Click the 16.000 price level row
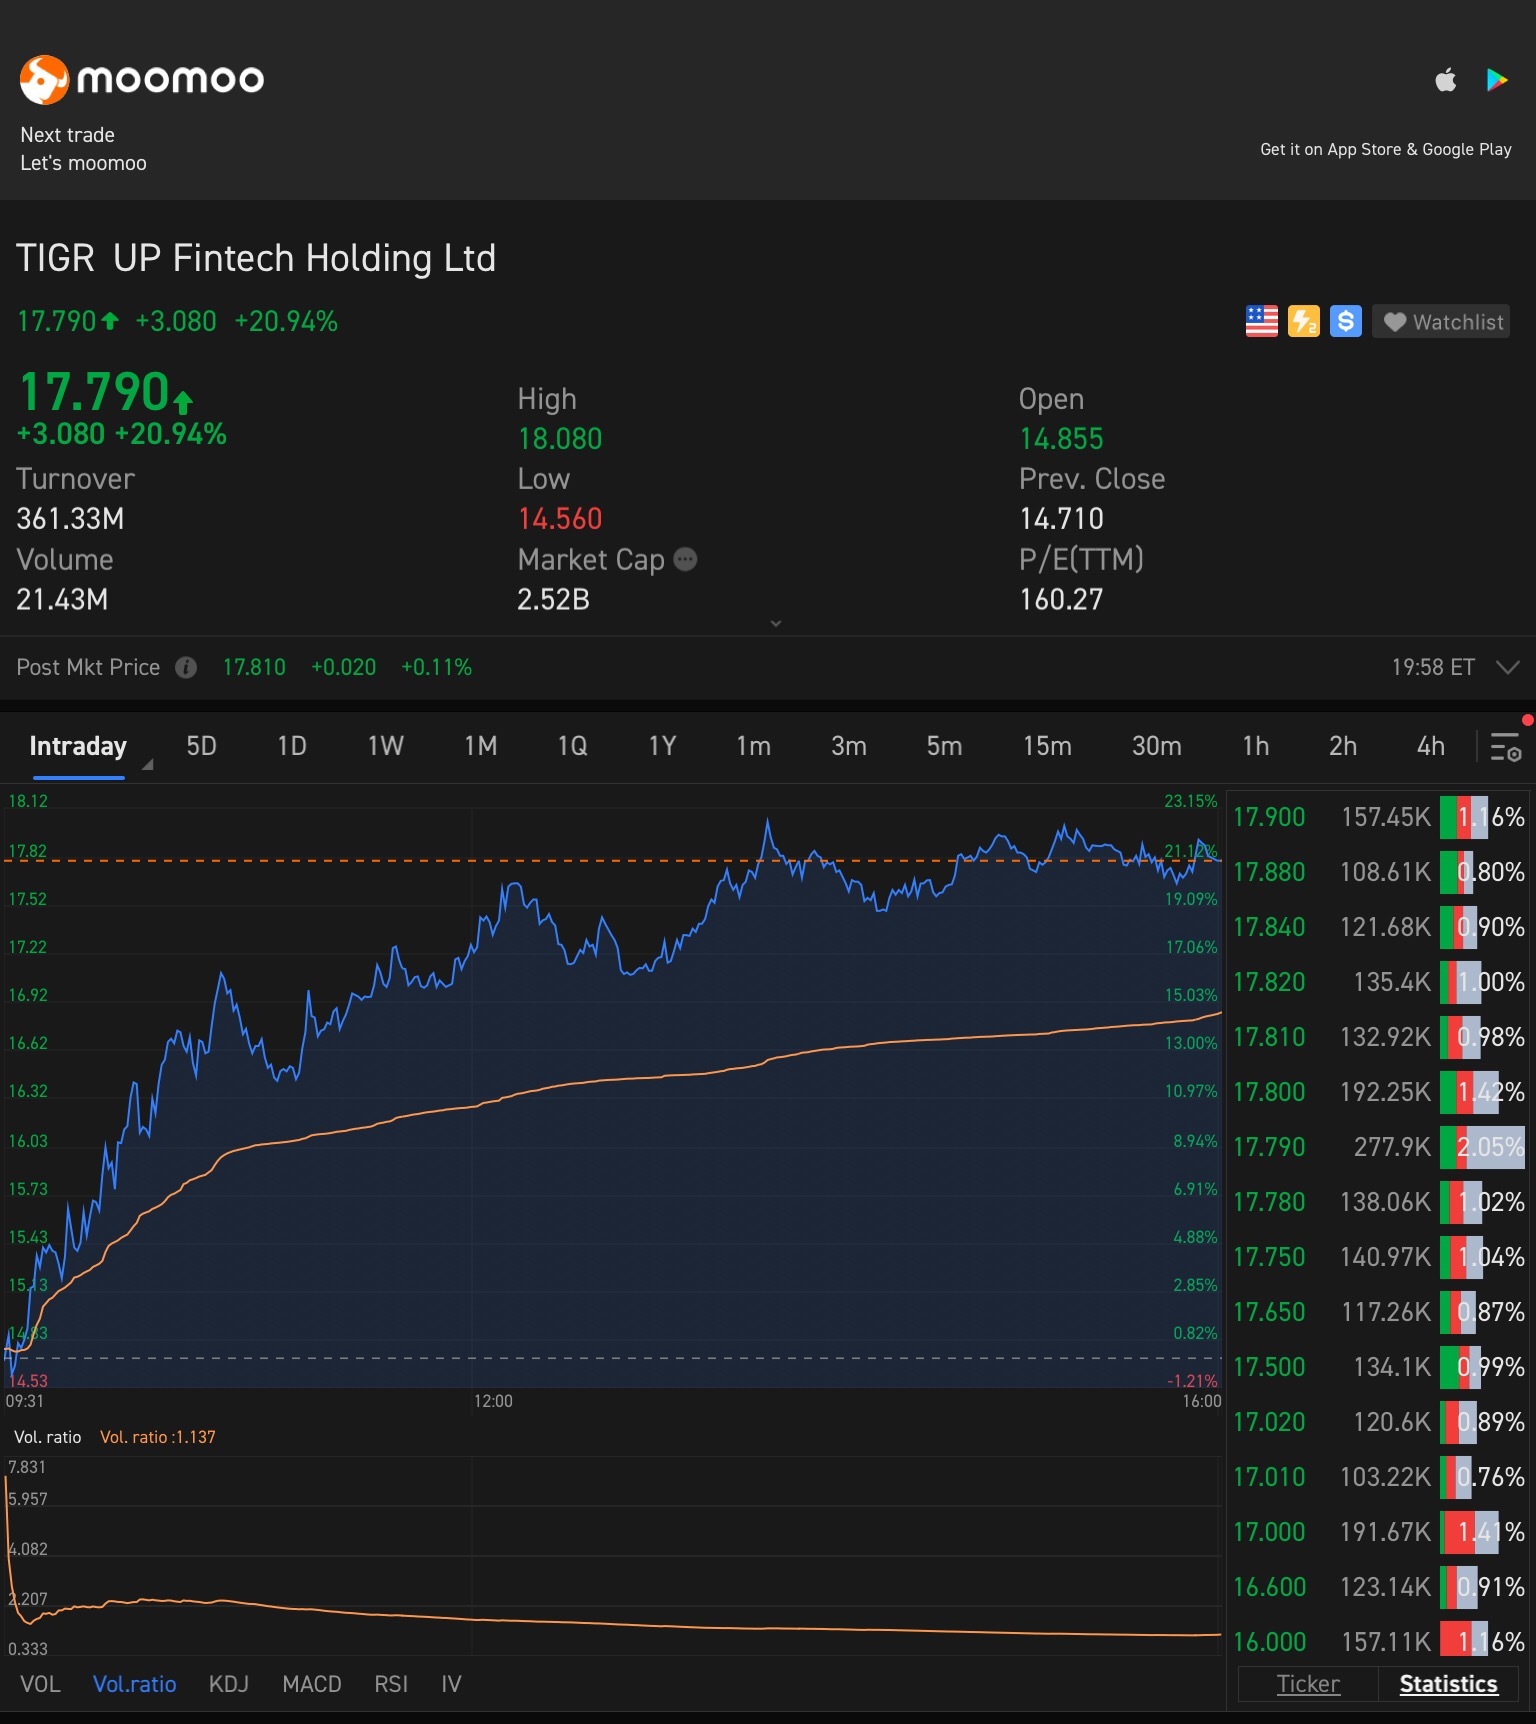Viewport: 1536px width, 1724px height. tap(1379, 1642)
